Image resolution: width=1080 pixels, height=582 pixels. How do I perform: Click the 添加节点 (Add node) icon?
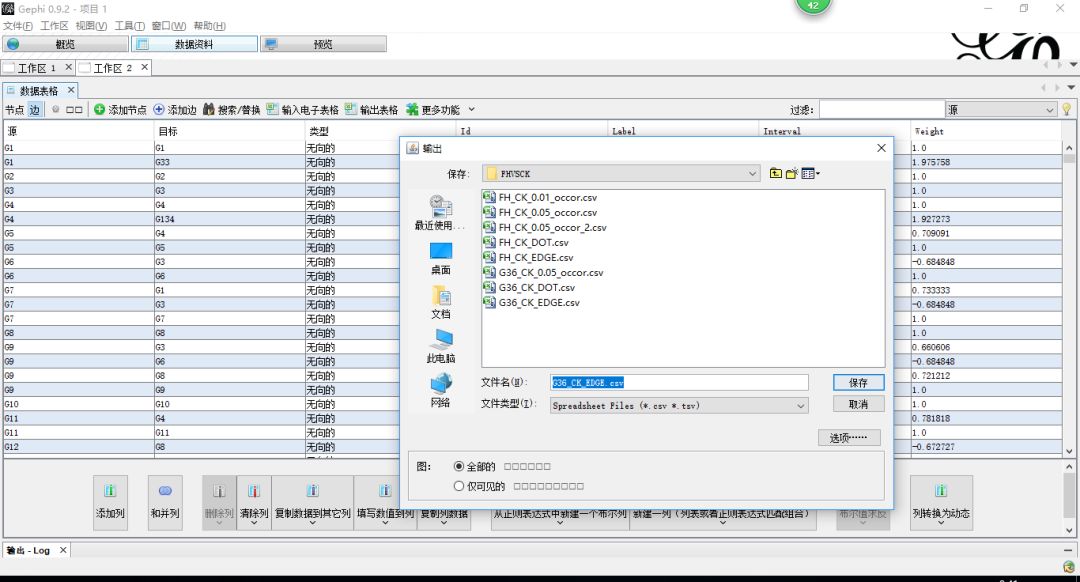[x=99, y=109]
